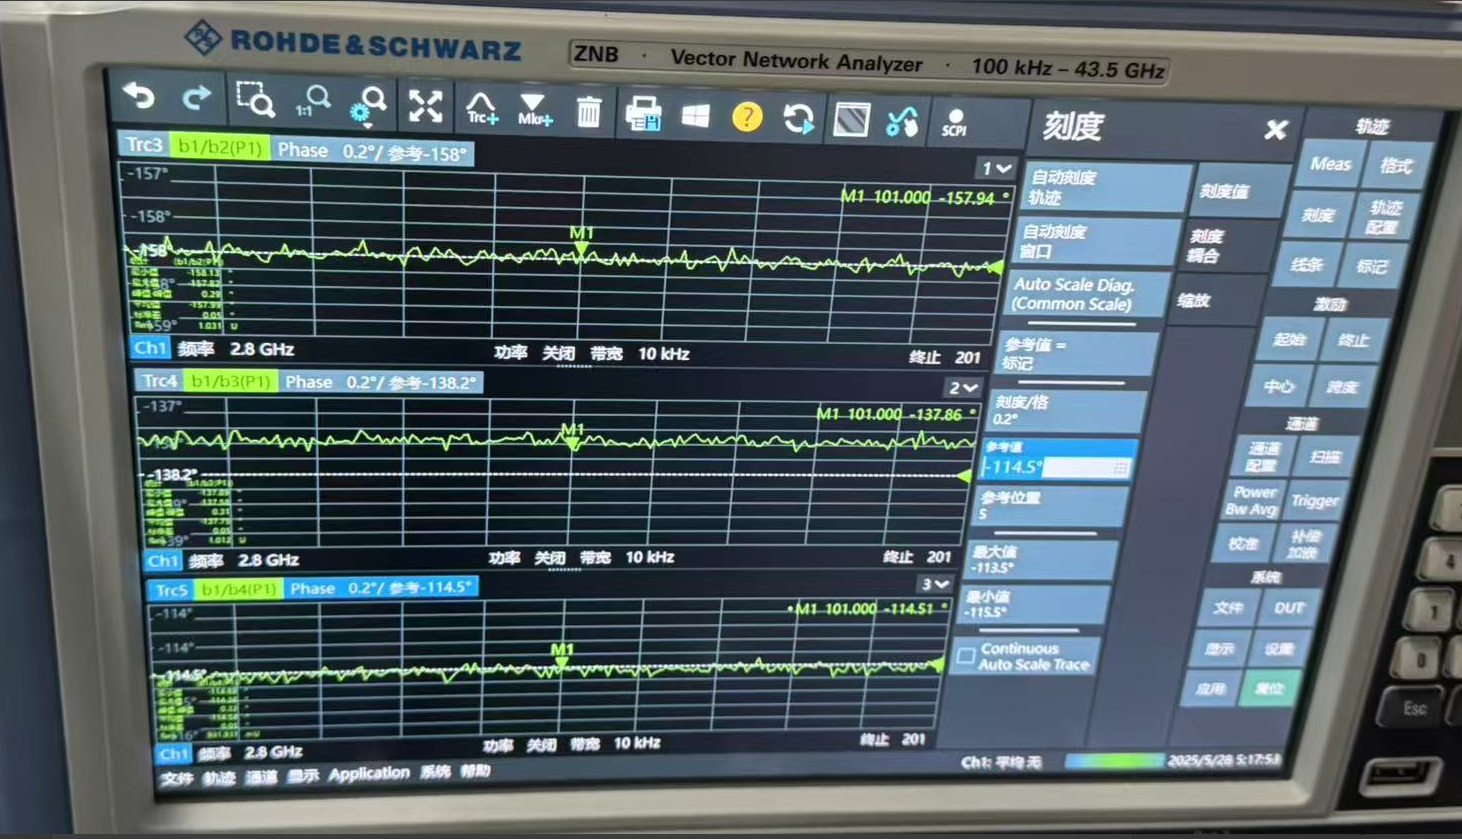The image size is (1462, 839).
Task: Select the zoom-area magnifier tool
Action: pos(254,100)
